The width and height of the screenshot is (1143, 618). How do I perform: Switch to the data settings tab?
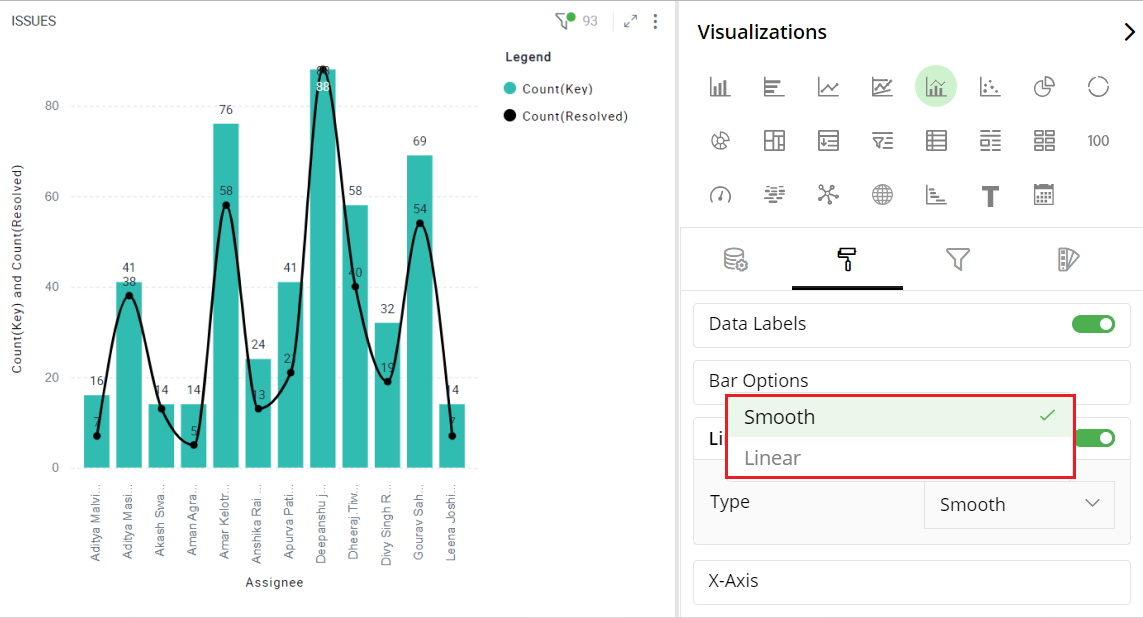click(736, 259)
